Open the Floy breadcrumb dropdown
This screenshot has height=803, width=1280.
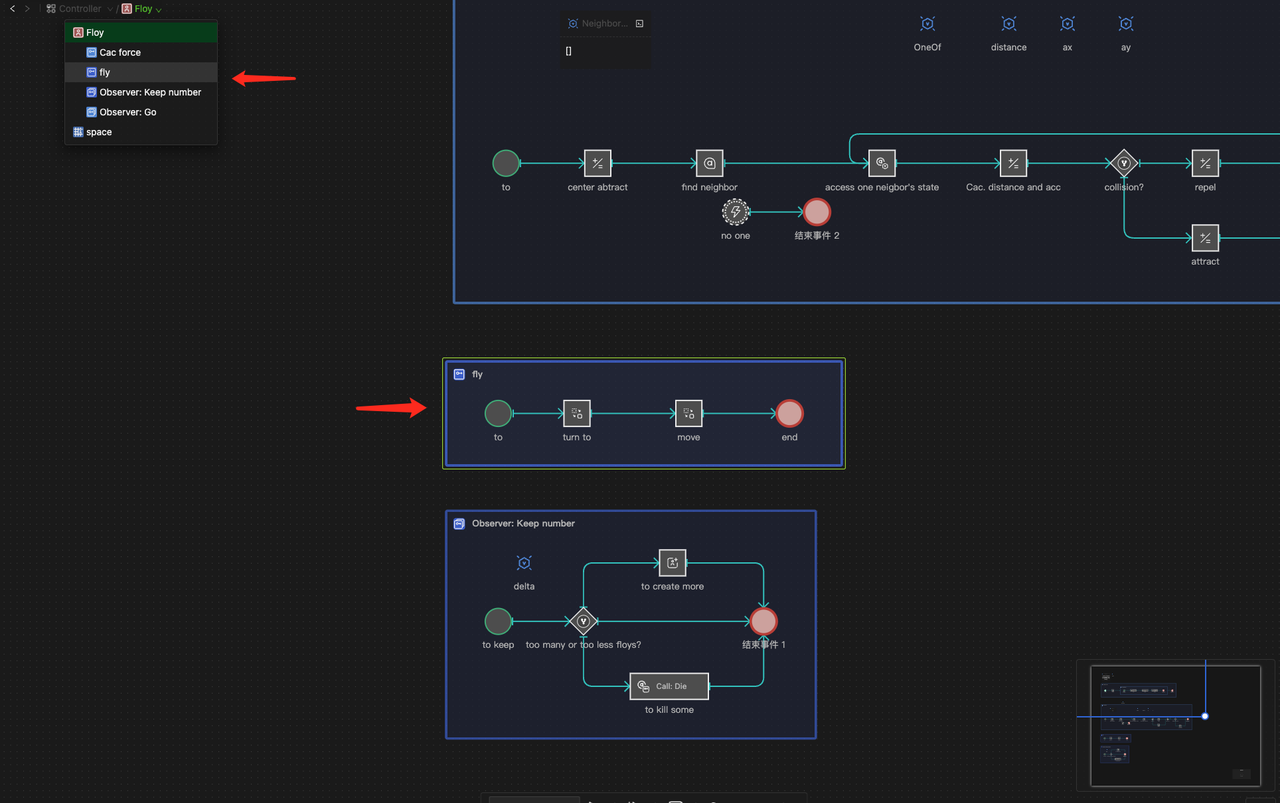tap(142, 9)
